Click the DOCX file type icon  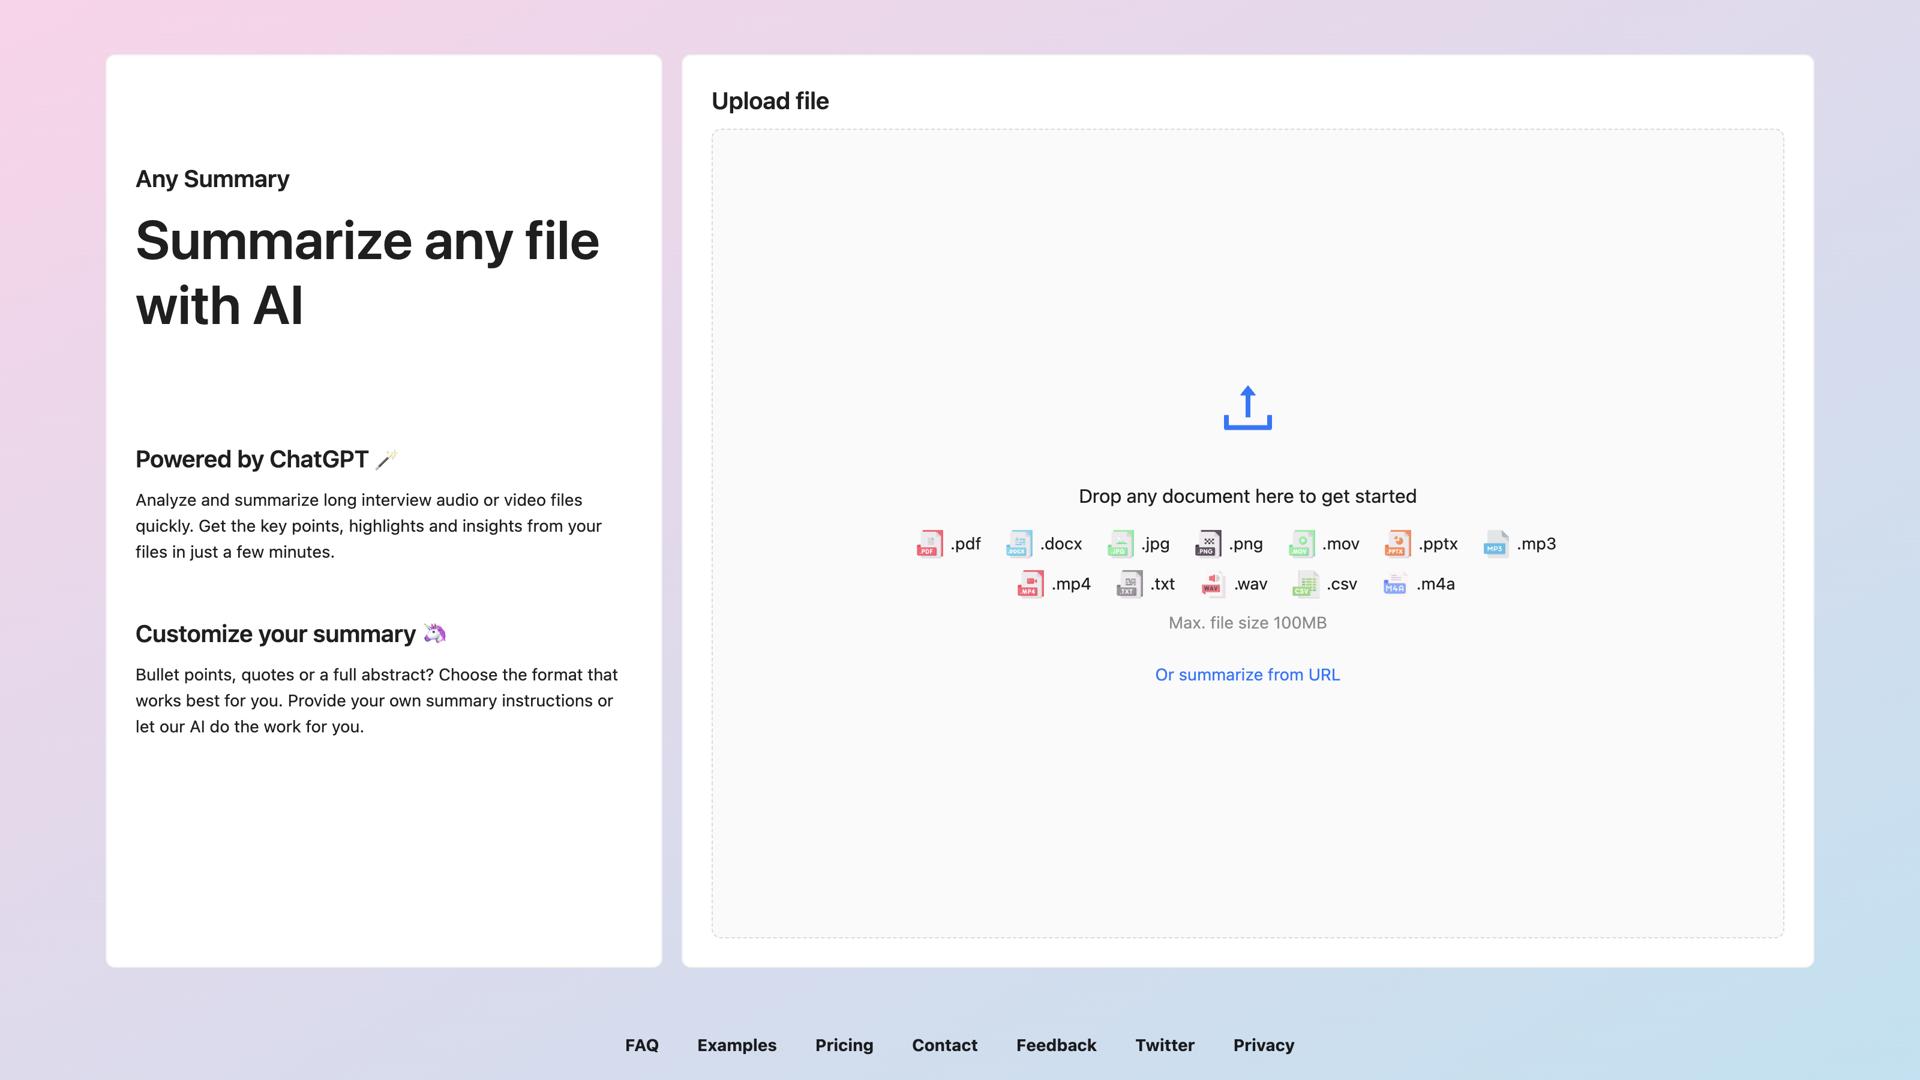click(x=1019, y=544)
